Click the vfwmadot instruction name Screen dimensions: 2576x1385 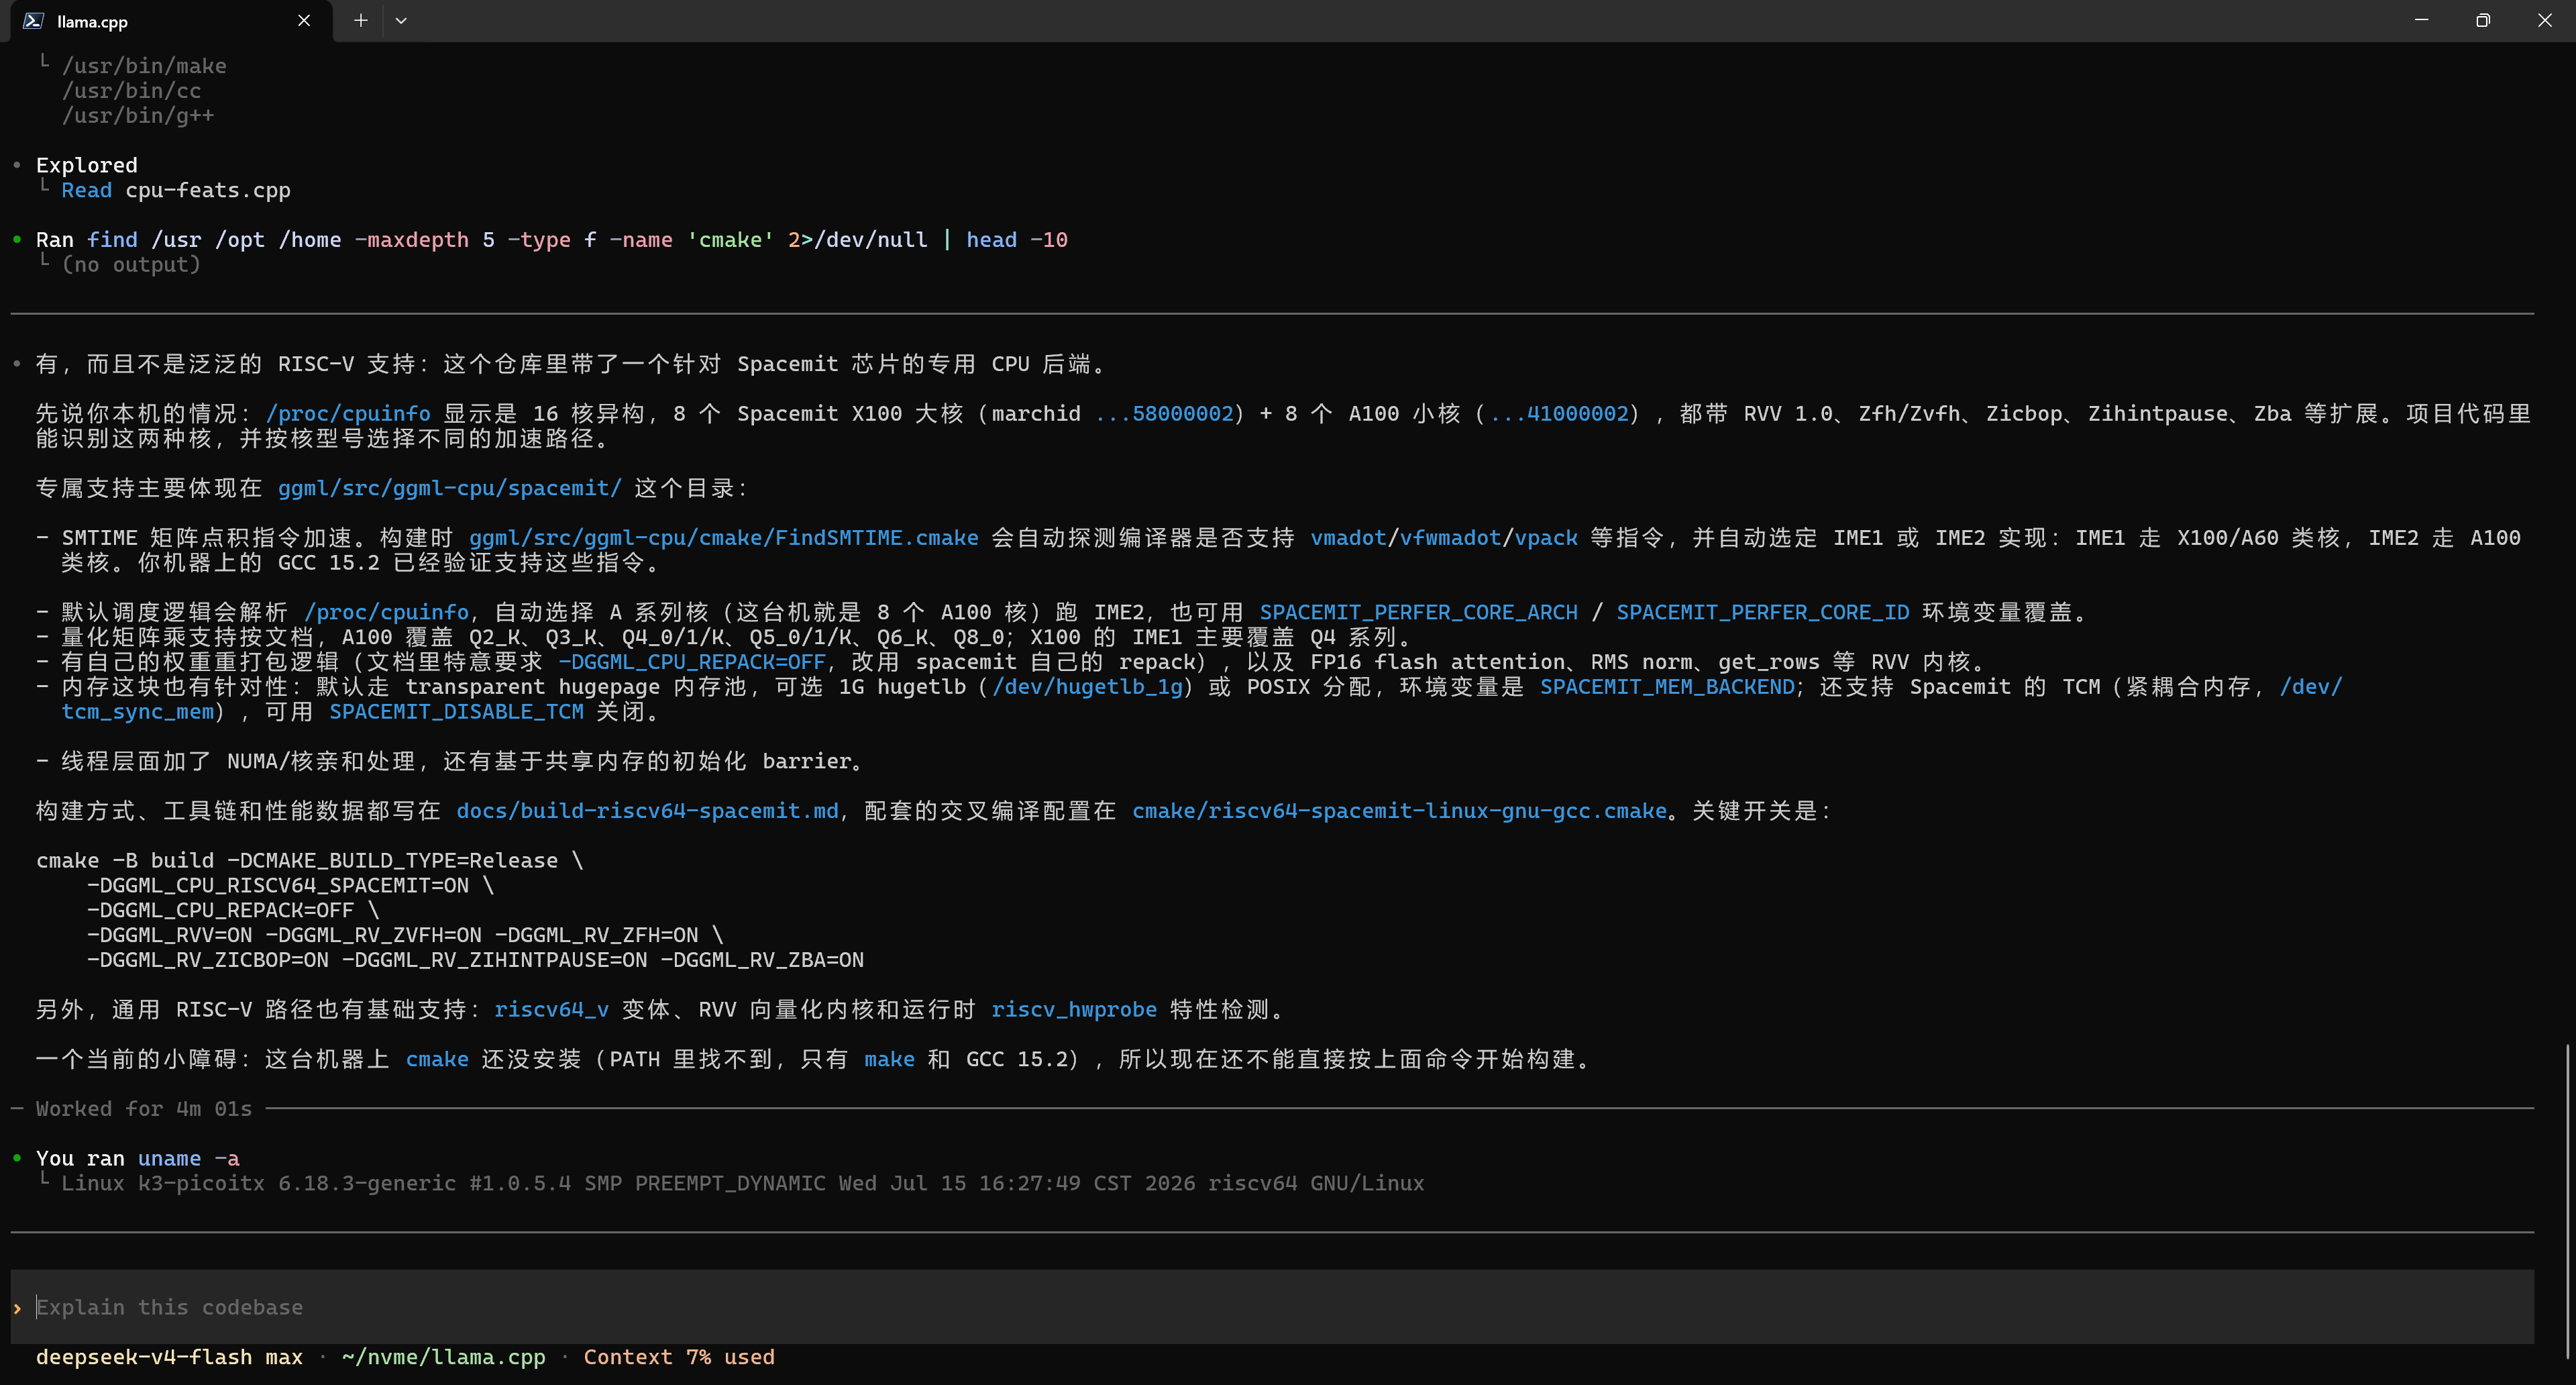[1450, 538]
